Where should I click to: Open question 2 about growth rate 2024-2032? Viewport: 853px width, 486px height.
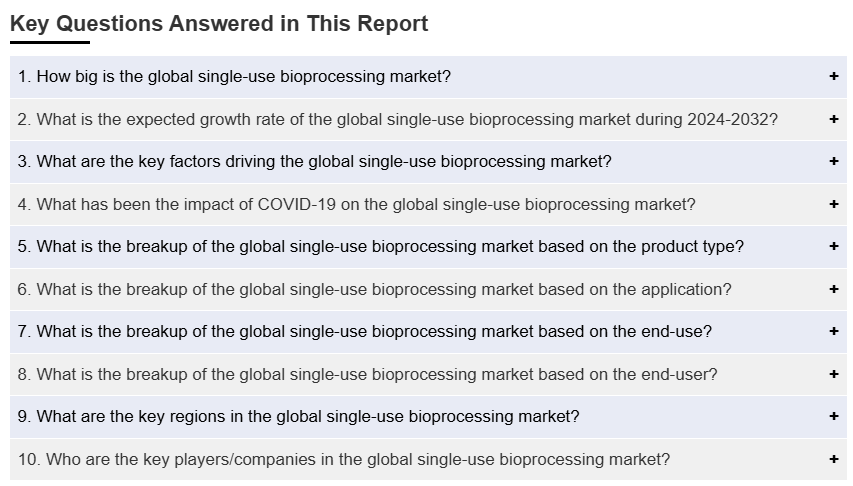(x=428, y=119)
